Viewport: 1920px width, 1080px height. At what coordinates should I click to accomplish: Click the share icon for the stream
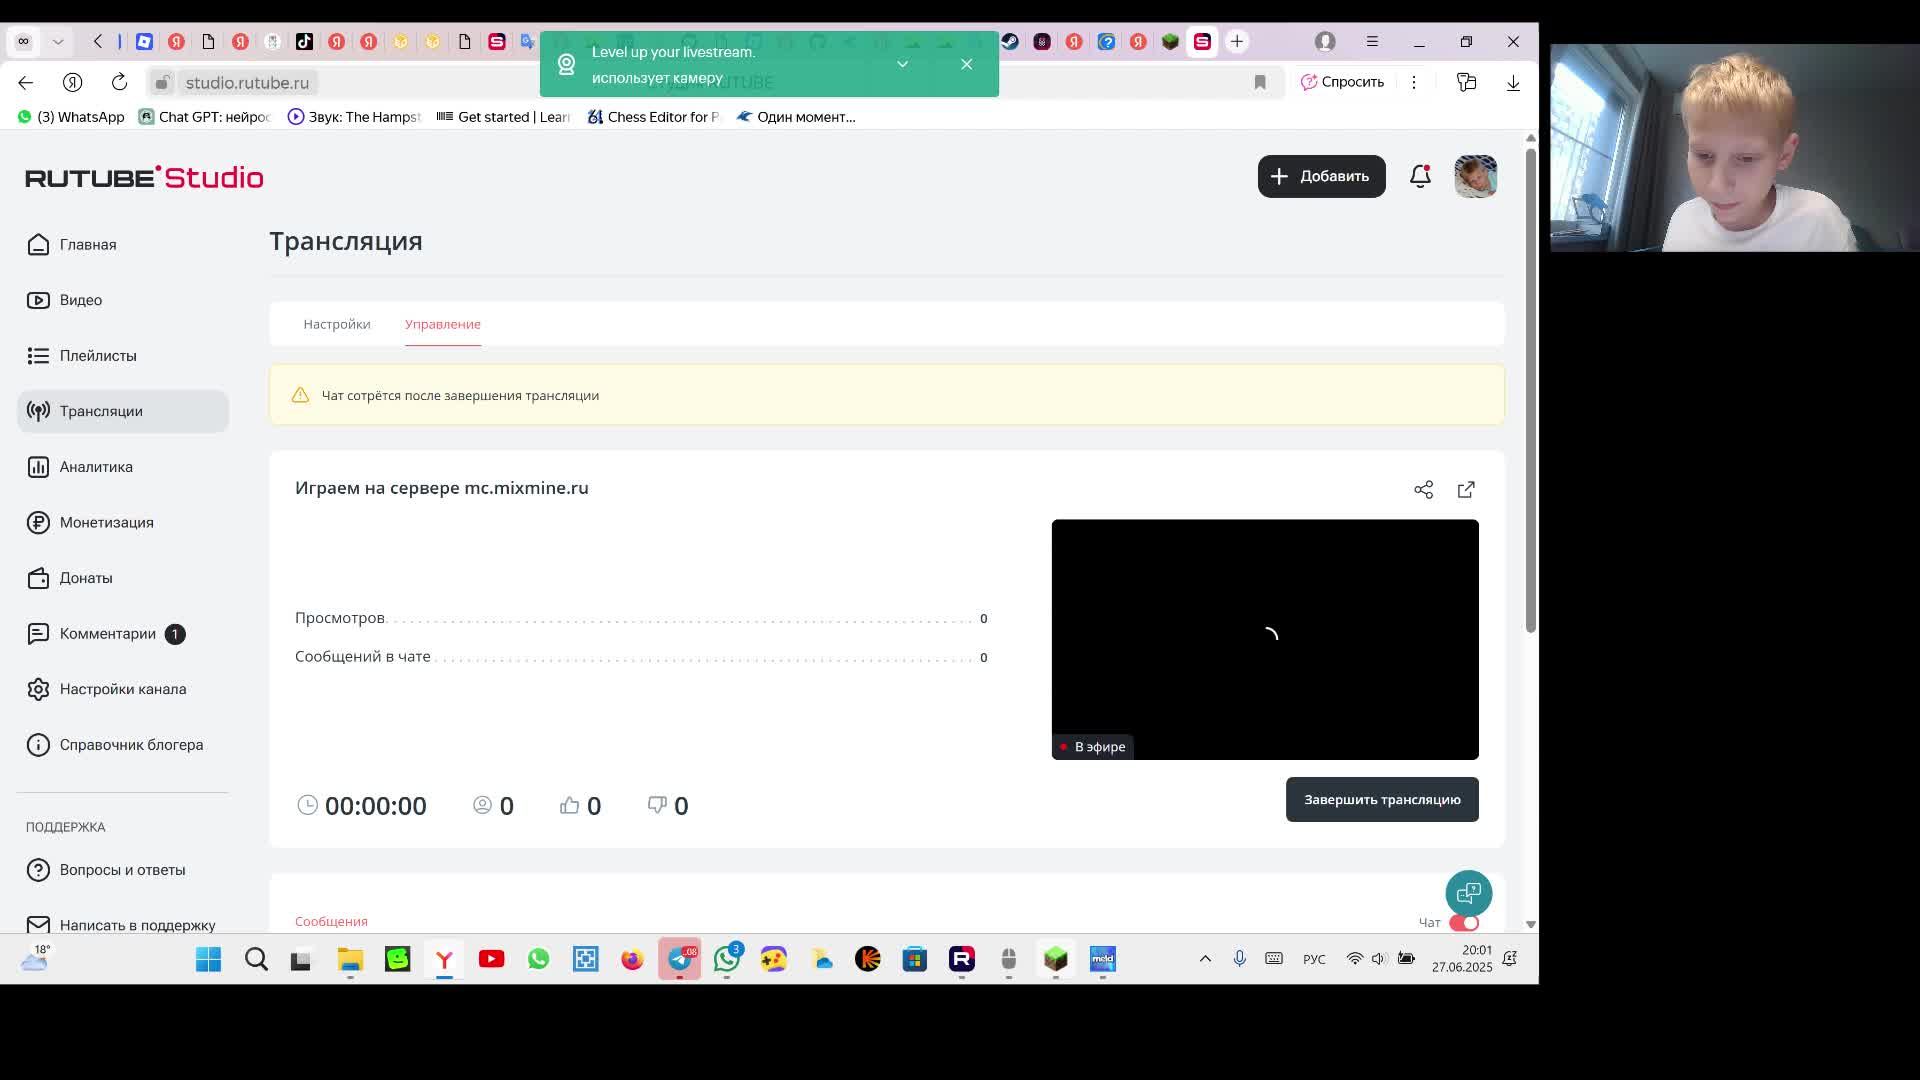tap(1423, 489)
